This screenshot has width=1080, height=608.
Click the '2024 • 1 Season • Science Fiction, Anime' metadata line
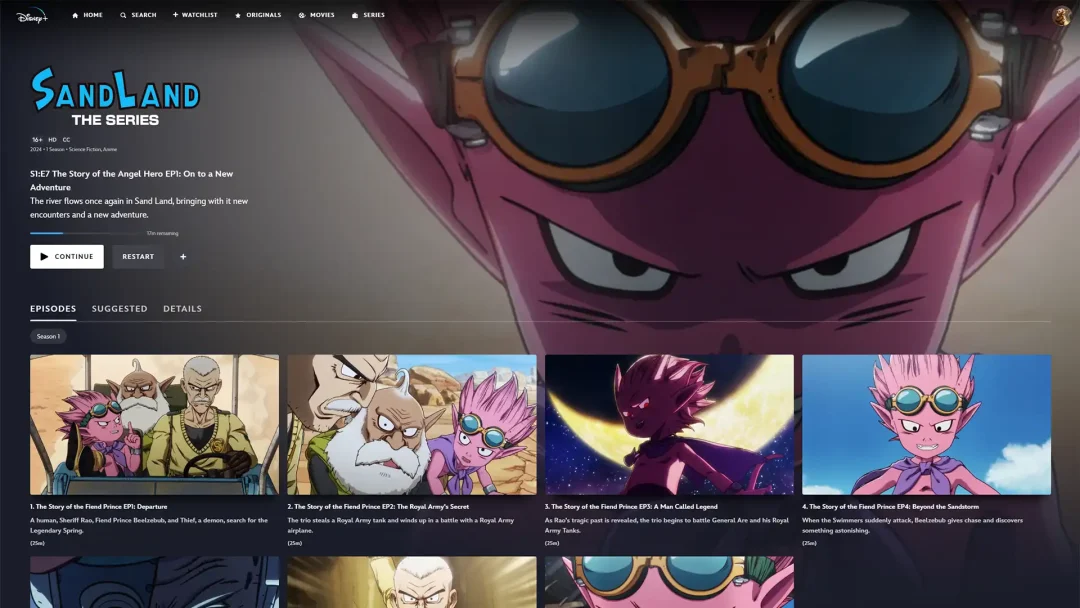click(x=74, y=149)
